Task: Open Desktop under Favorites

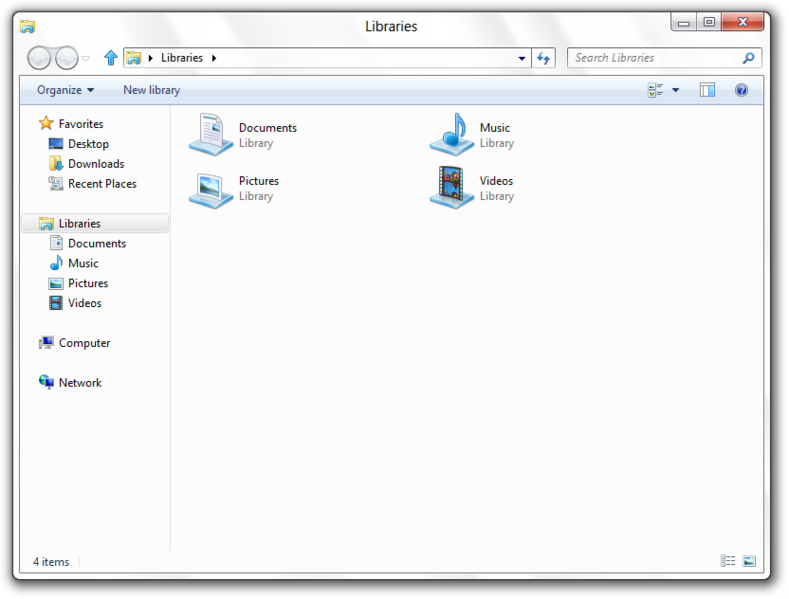Action: (x=78, y=144)
